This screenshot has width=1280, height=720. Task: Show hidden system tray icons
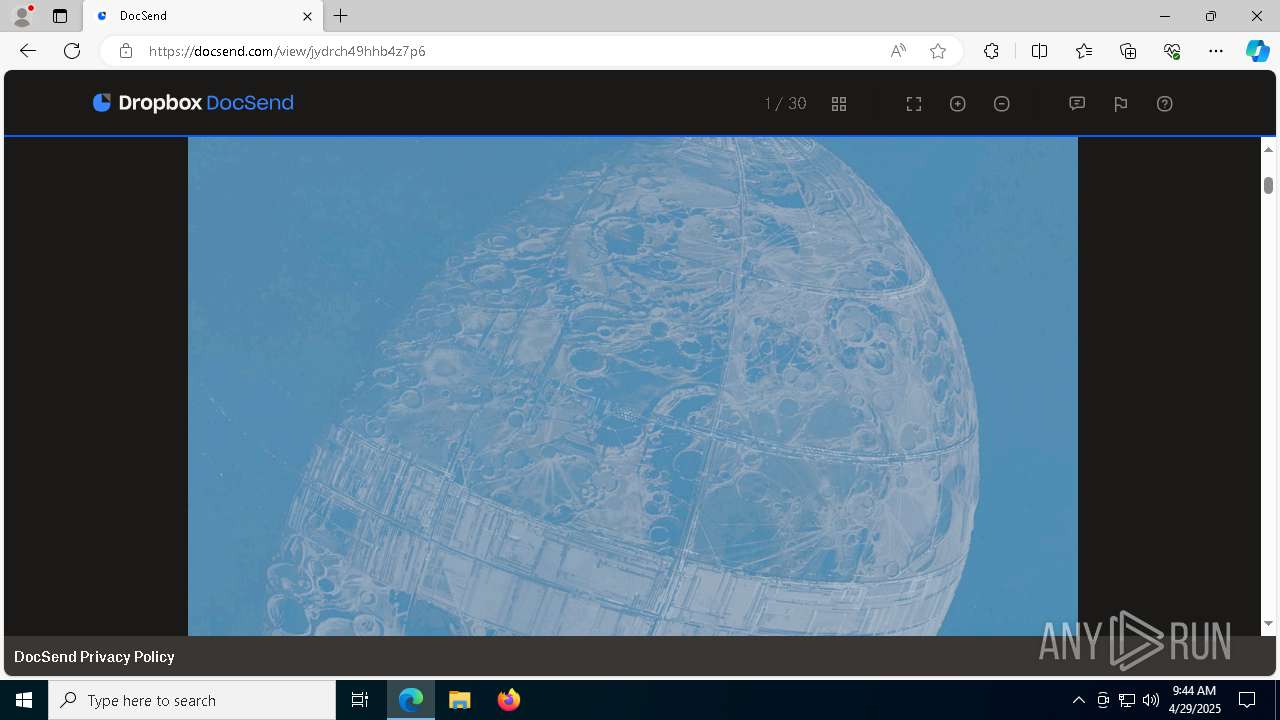pyautogui.click(x=1078, y=700)
